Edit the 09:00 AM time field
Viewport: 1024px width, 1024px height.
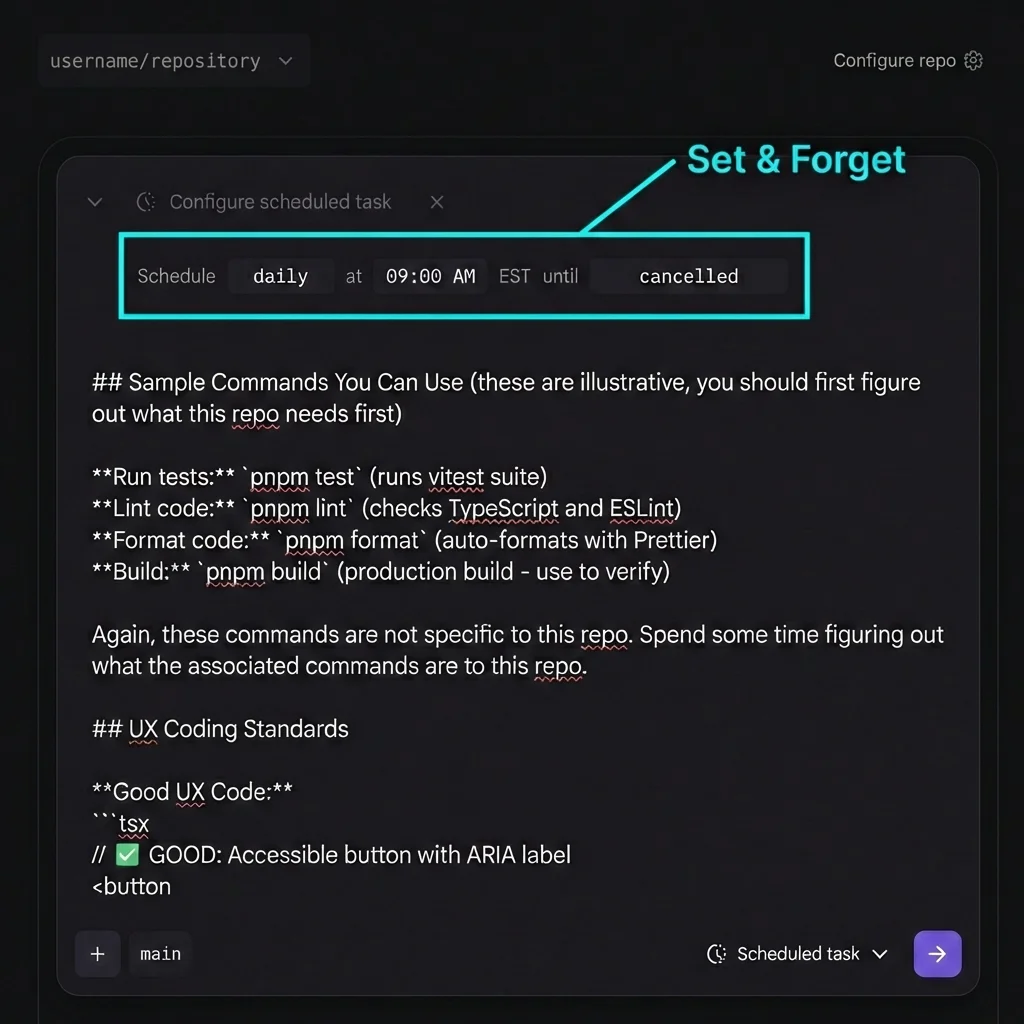[430, 276]
